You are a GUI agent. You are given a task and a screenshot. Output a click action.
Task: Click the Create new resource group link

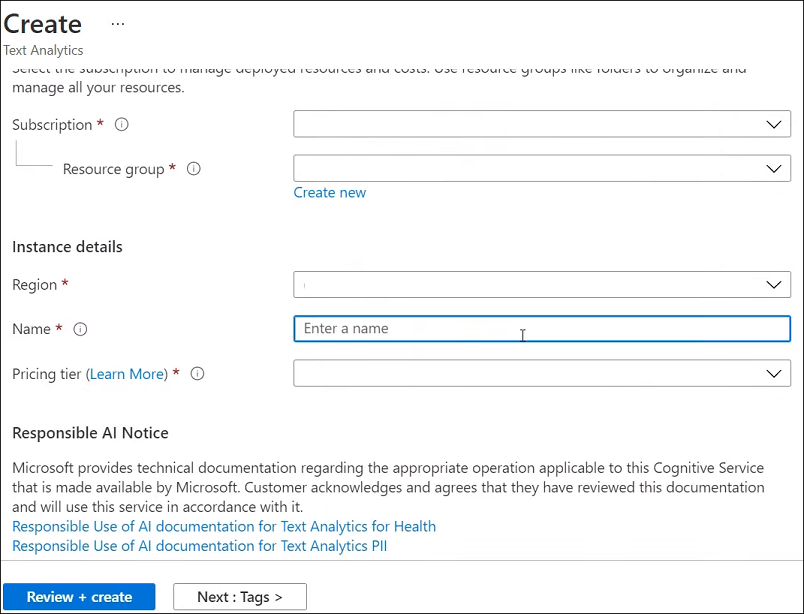tap(330, 193)
